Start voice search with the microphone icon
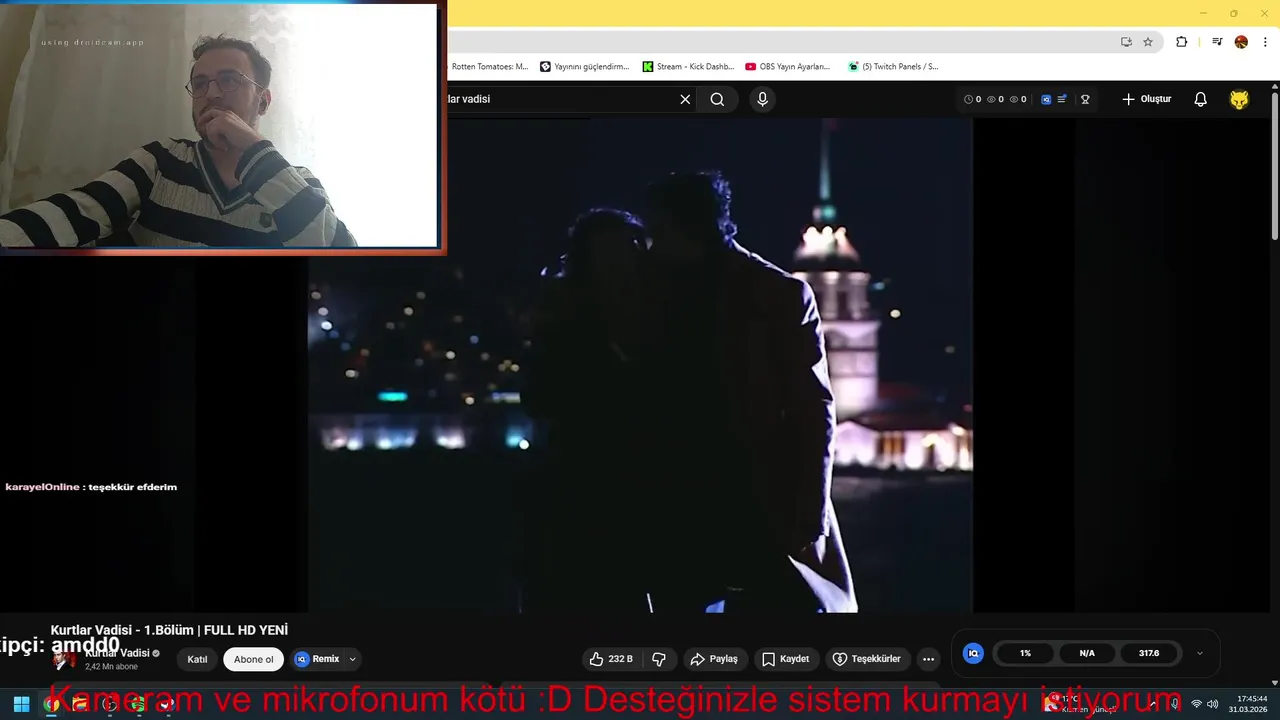Image resolution: width=1280 pixels, height=720 pixels. pos(763,99)
